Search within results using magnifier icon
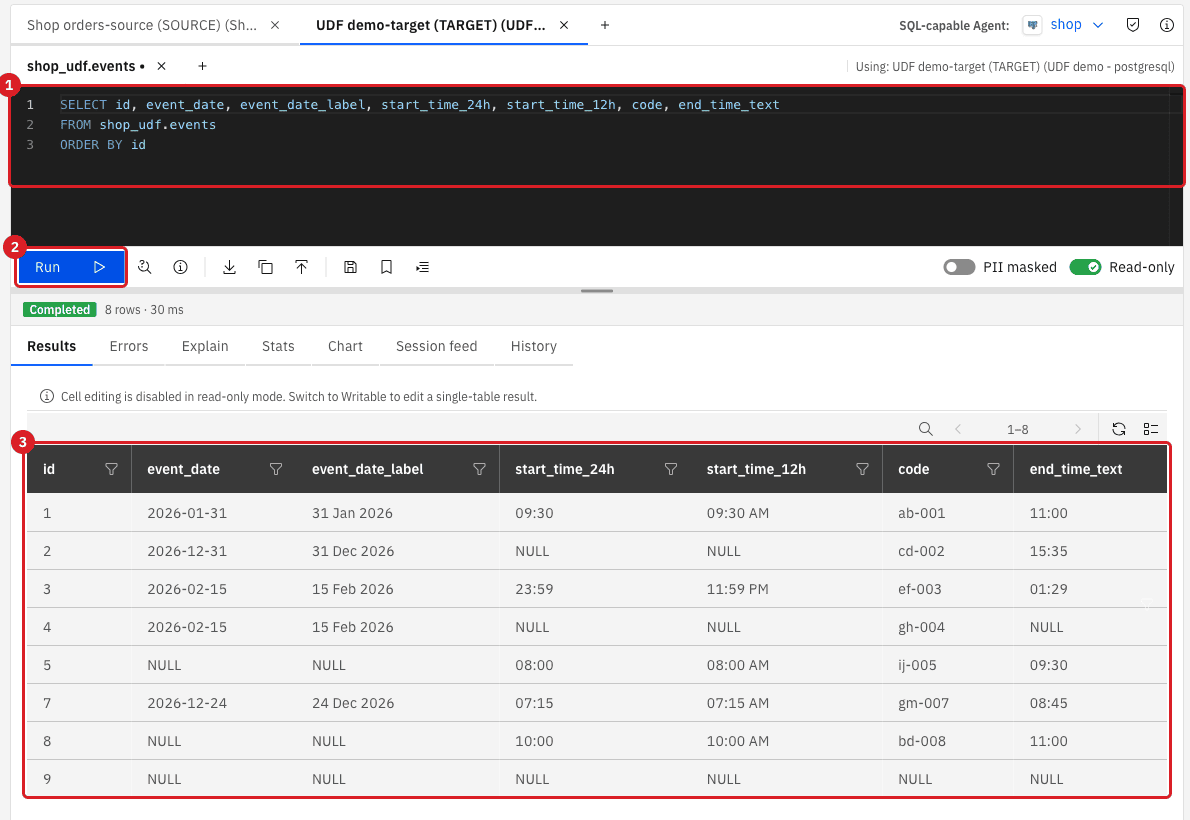 [x=925, y=429]
